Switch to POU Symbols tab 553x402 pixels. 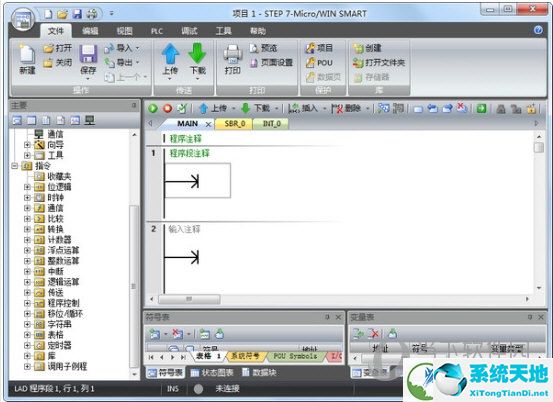click(x=296, y=356)
